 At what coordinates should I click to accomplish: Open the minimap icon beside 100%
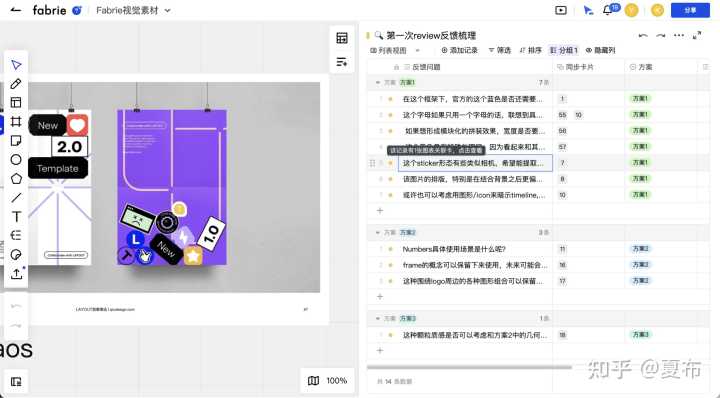click(314, 381)
